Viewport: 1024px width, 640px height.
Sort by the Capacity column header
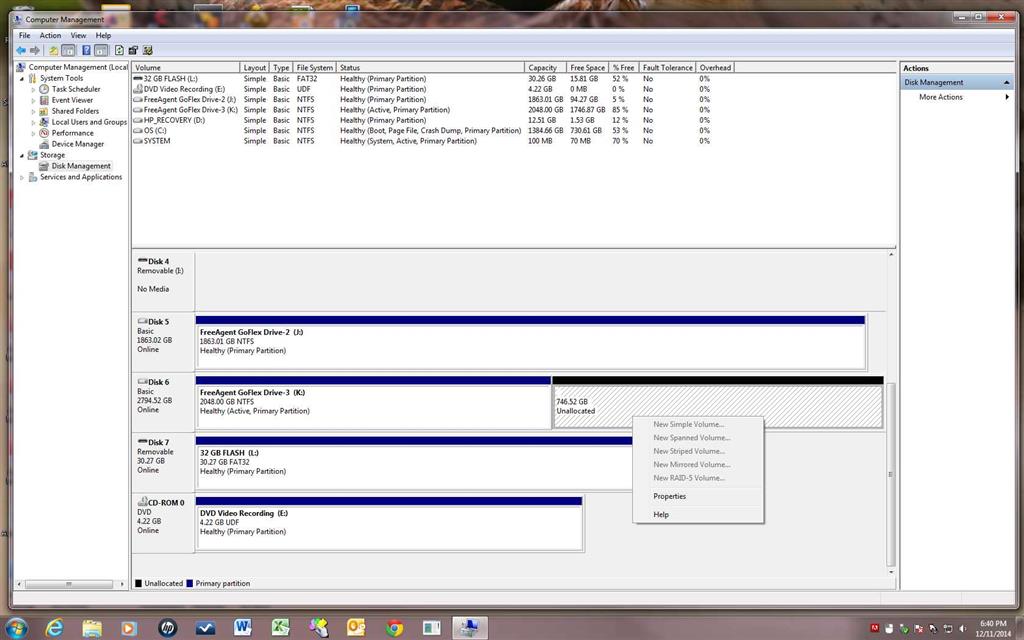[x=545, y=67]
